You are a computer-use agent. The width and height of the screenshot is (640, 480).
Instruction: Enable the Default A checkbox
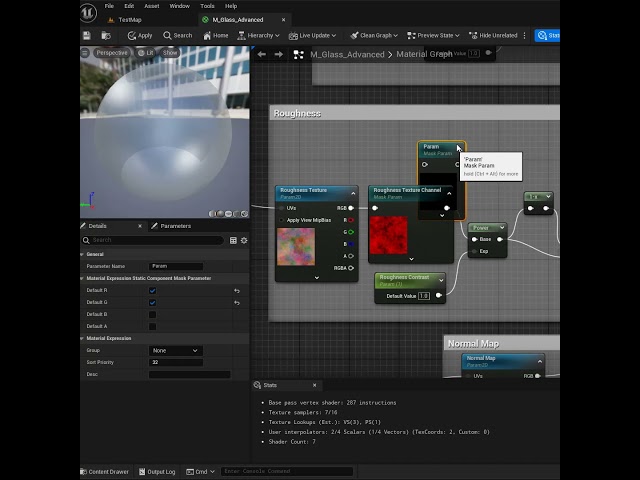pyautogui.click(x=152, y=326)
